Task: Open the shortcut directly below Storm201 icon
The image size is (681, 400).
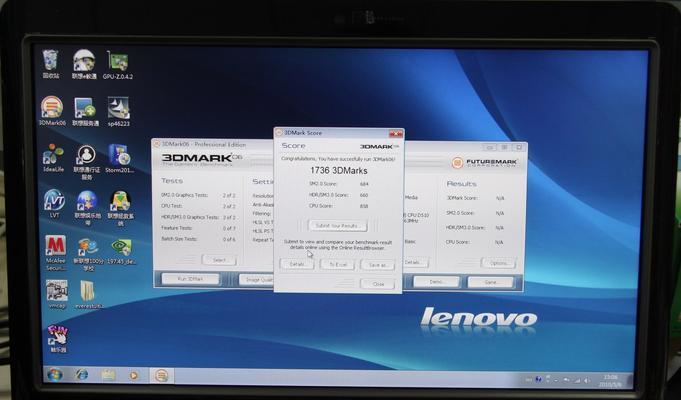Action: tap(120, 208)
